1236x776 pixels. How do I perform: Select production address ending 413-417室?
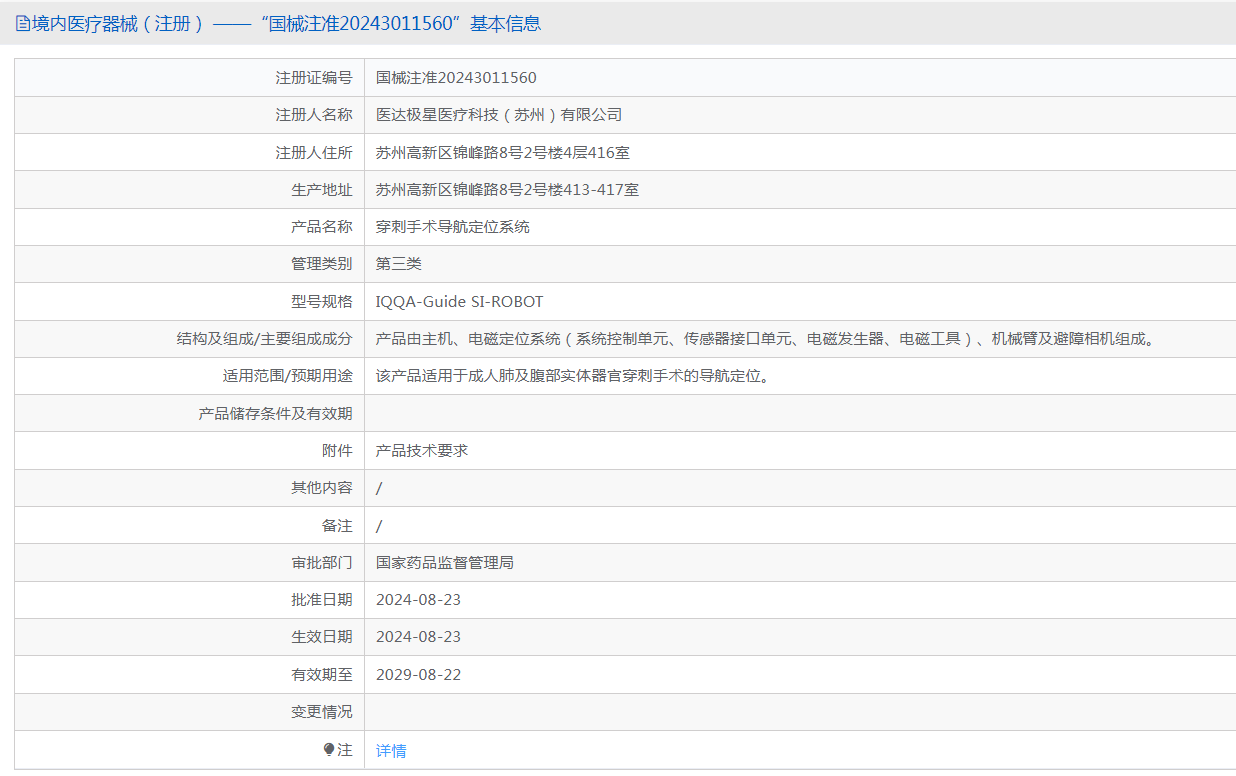507,189
